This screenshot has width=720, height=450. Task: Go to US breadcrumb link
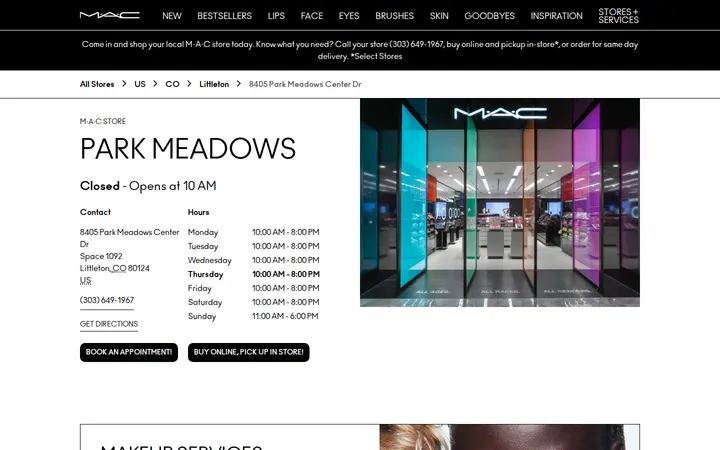(x=140, y=84)
